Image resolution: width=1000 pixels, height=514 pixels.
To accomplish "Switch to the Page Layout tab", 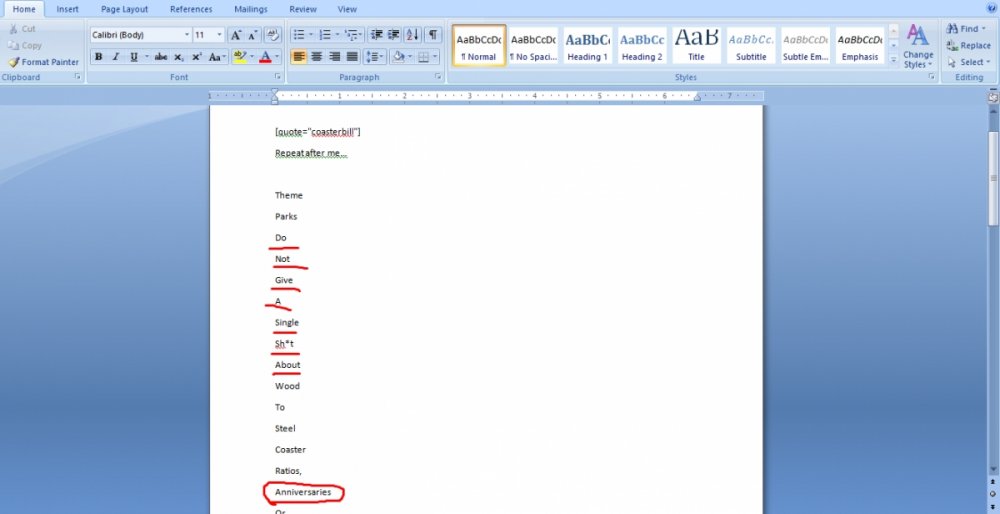I will 124,9.
